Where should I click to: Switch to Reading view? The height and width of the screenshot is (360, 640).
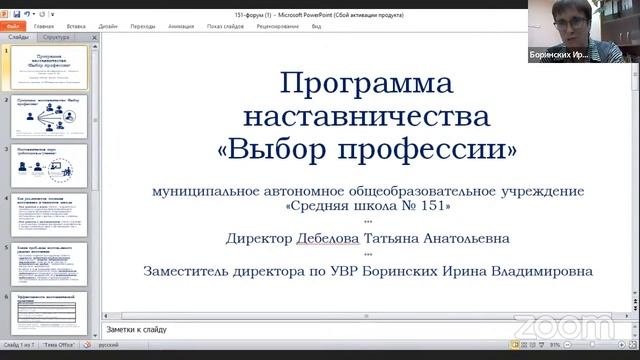pyautogui.click(x=533, y=345)
